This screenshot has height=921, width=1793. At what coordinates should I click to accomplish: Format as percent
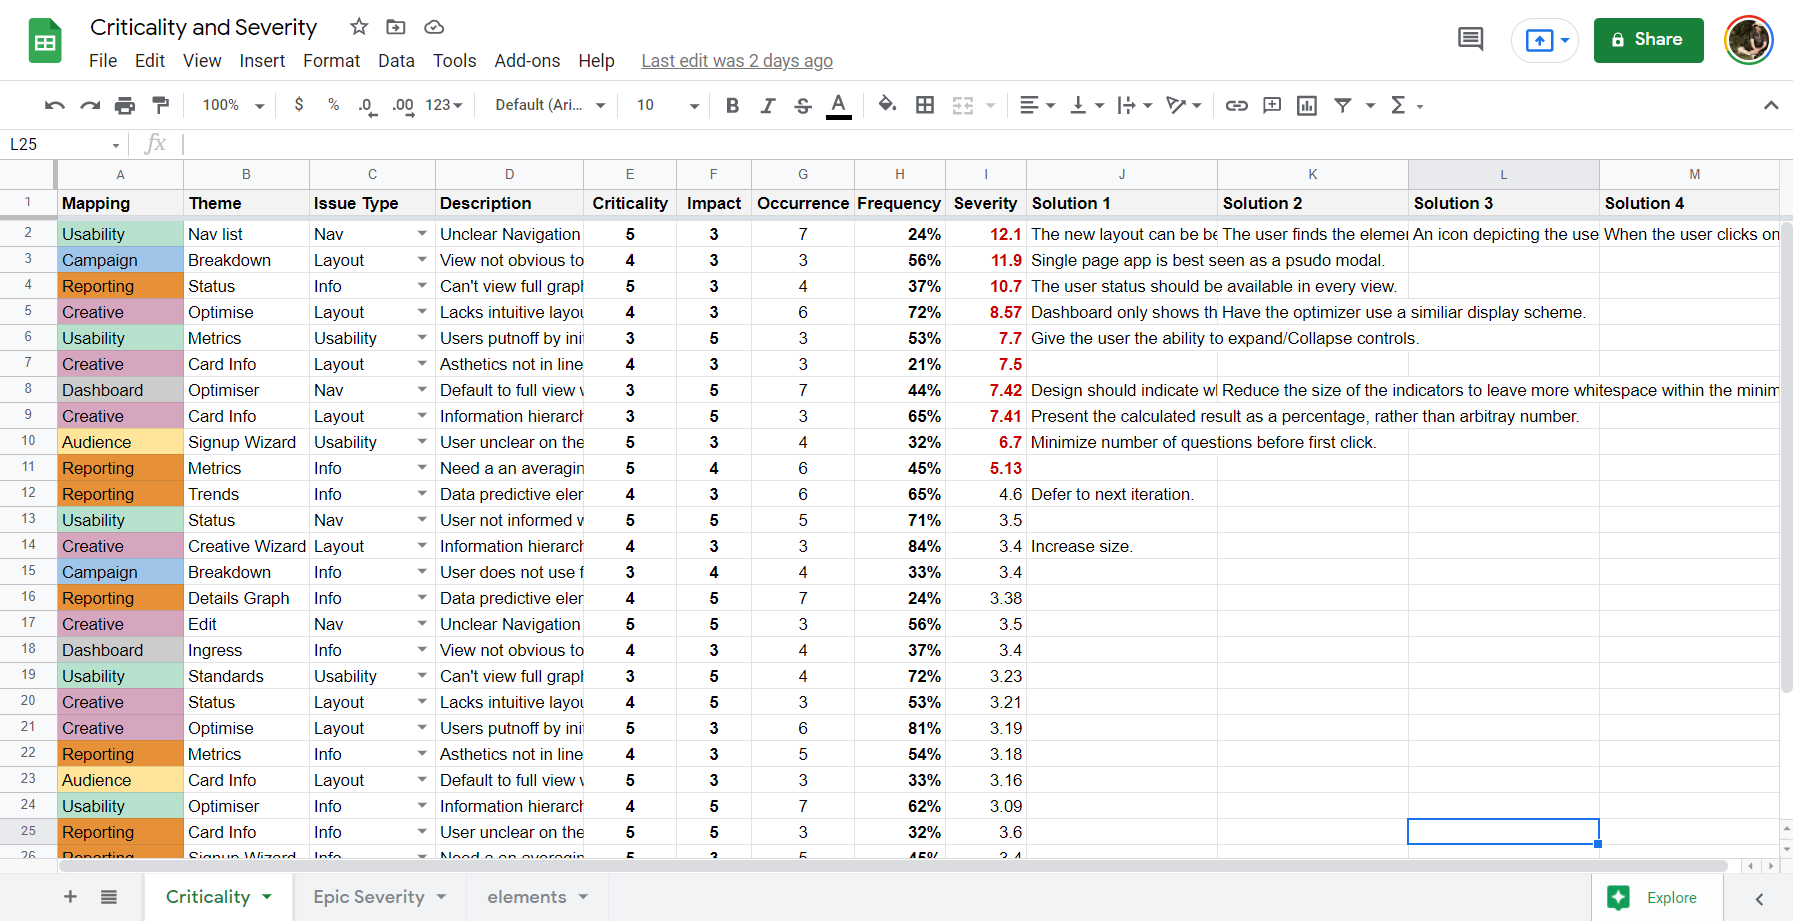coord(333,105)
